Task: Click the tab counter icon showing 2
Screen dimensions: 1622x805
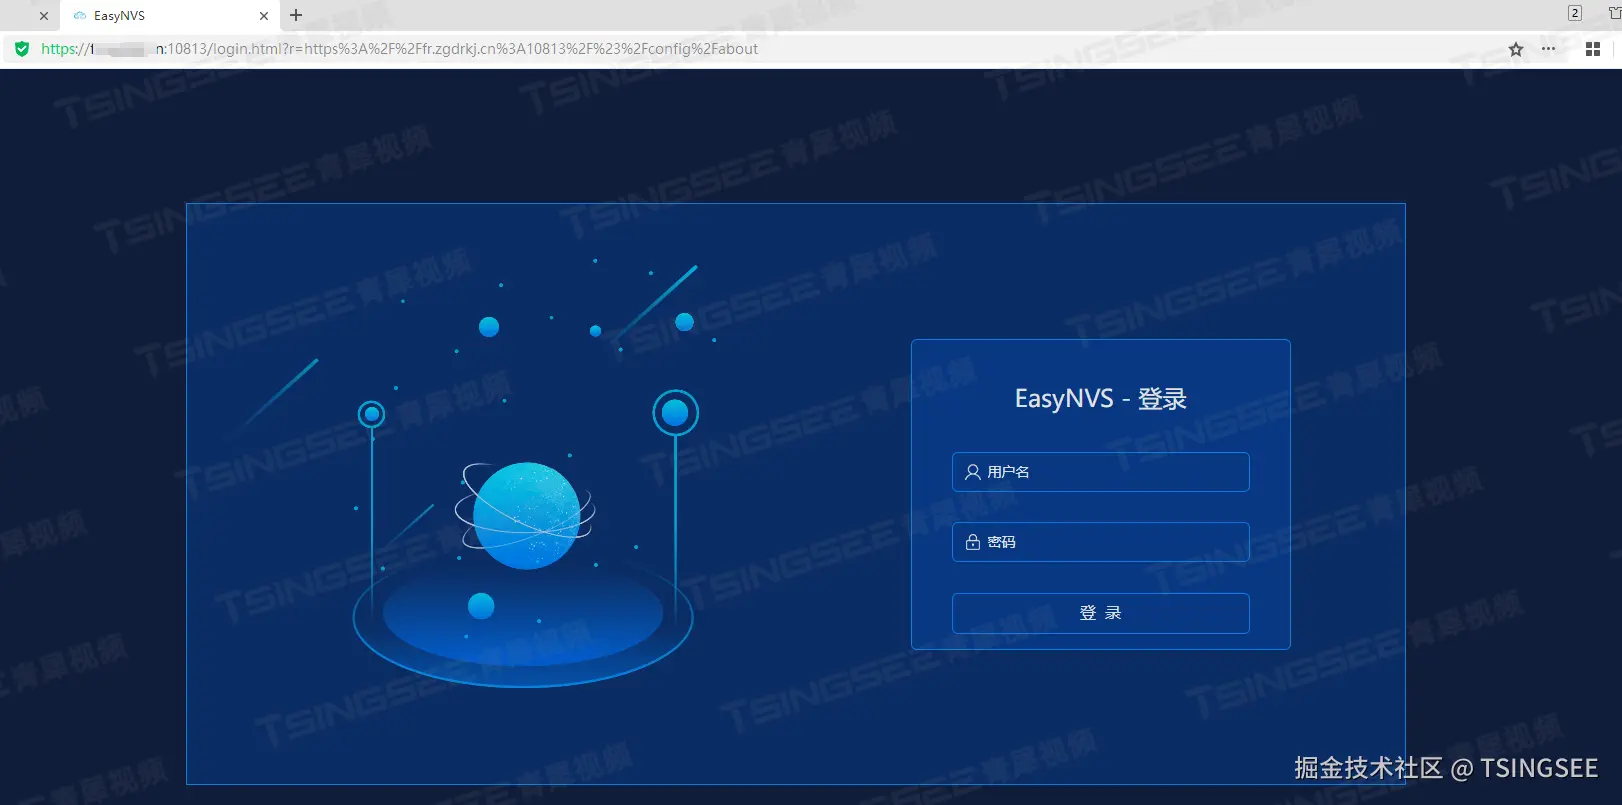Action: click(x=1575, y=13)
